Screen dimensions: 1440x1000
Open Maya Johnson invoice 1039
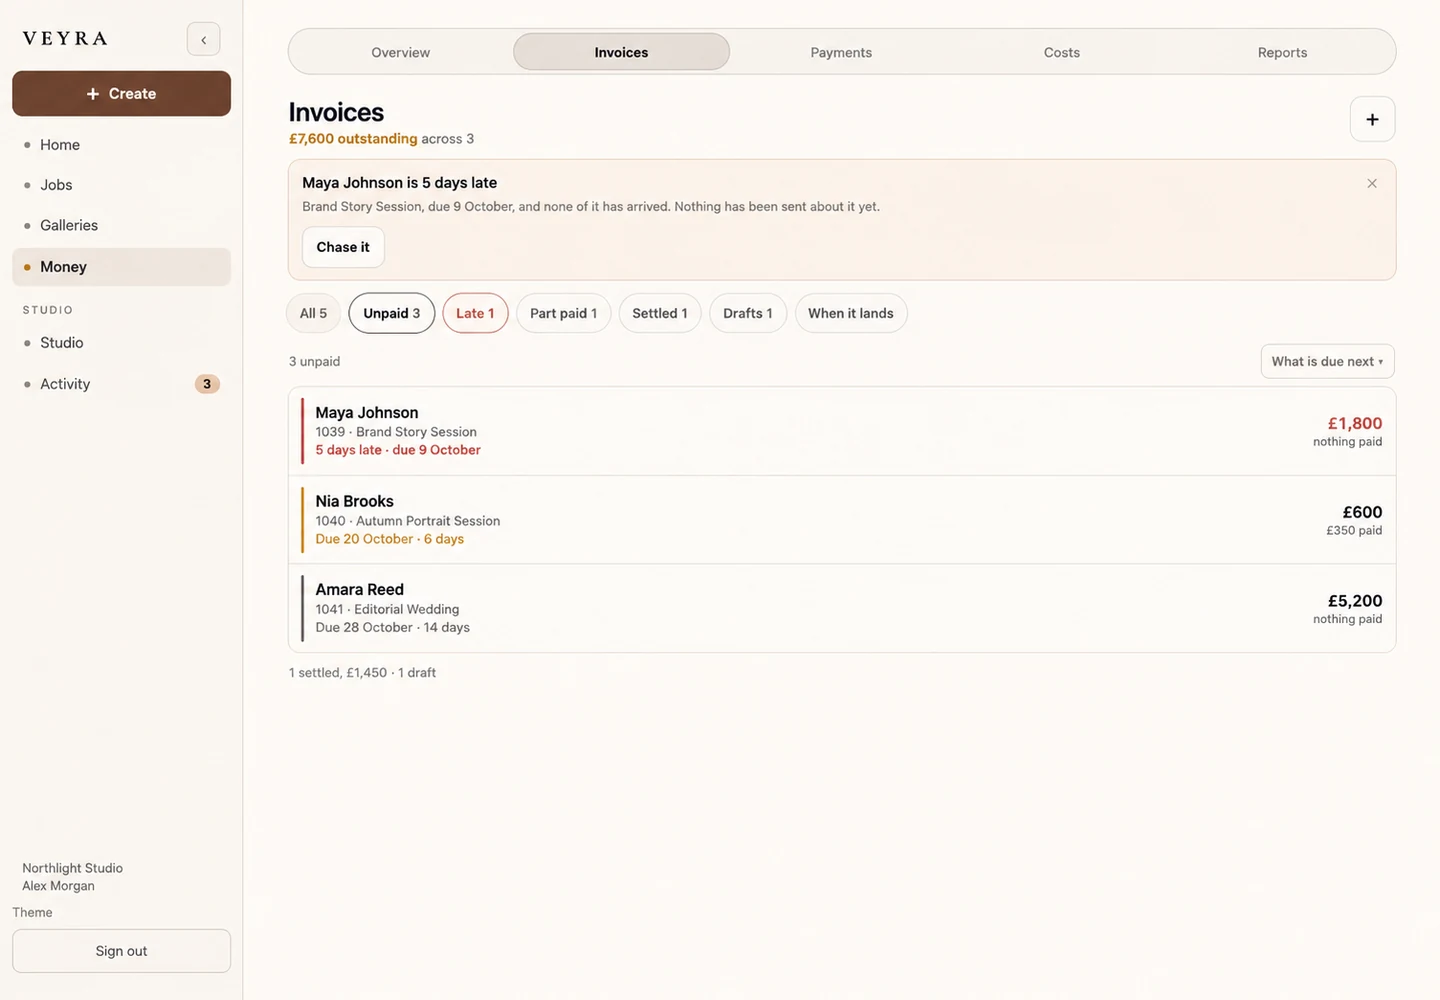tap(842, 431)
